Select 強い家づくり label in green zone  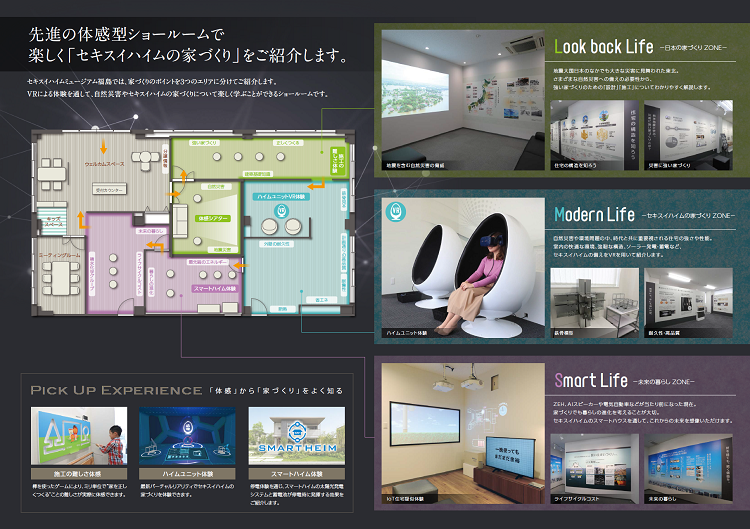204,143
